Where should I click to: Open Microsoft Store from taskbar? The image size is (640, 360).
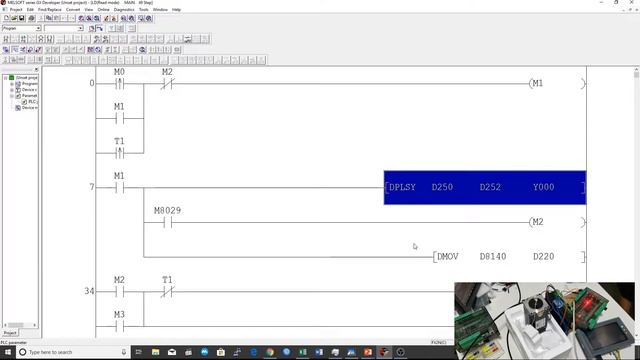(x=221, y=352)
